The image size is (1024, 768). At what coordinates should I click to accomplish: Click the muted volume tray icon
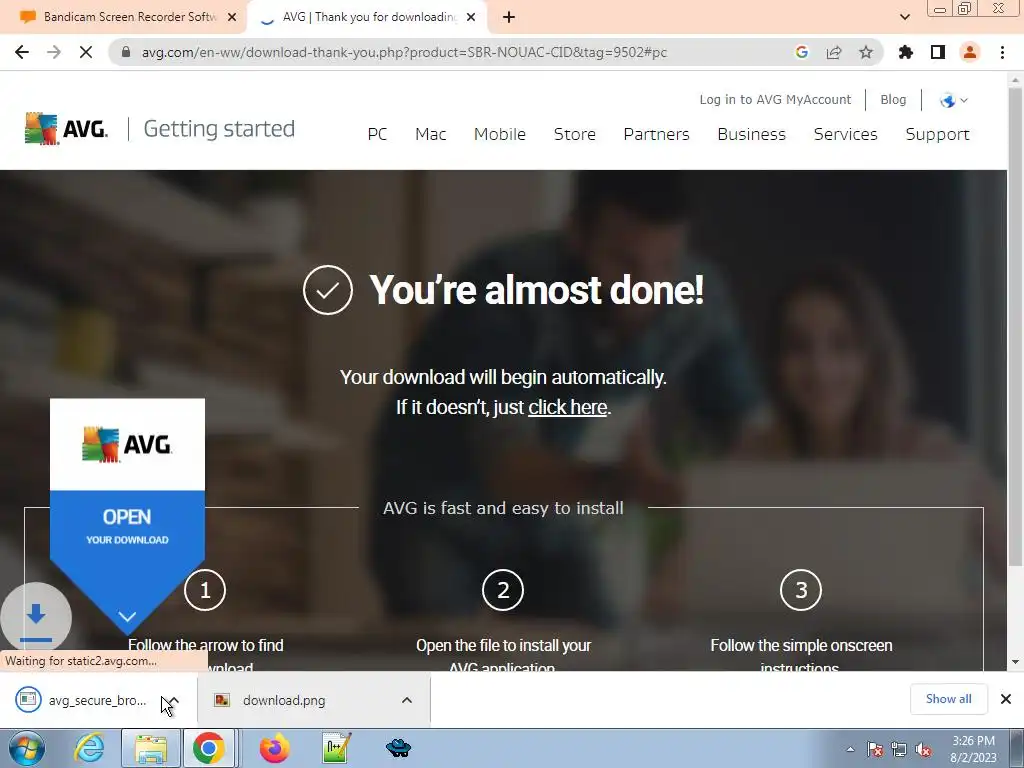click(x=923, y=749)
